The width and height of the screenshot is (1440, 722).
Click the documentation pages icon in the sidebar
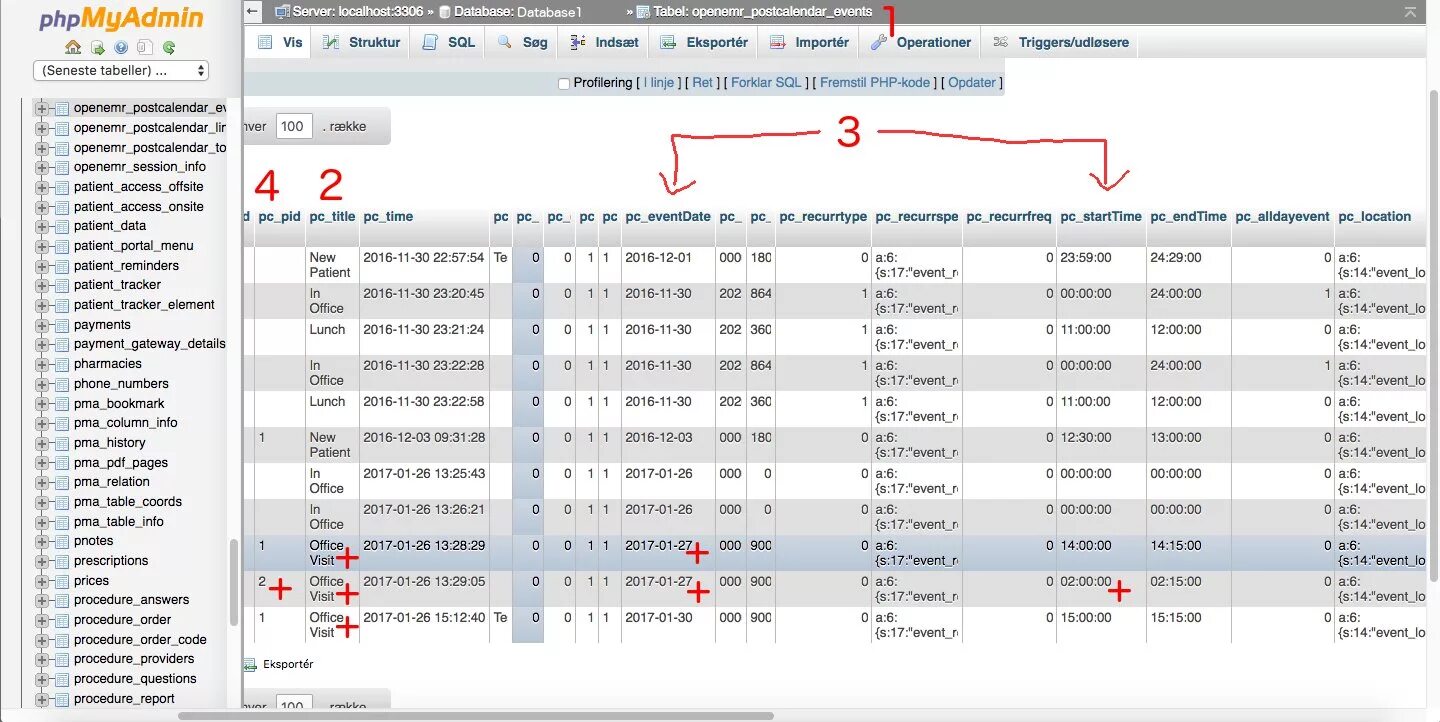point(145,47)
